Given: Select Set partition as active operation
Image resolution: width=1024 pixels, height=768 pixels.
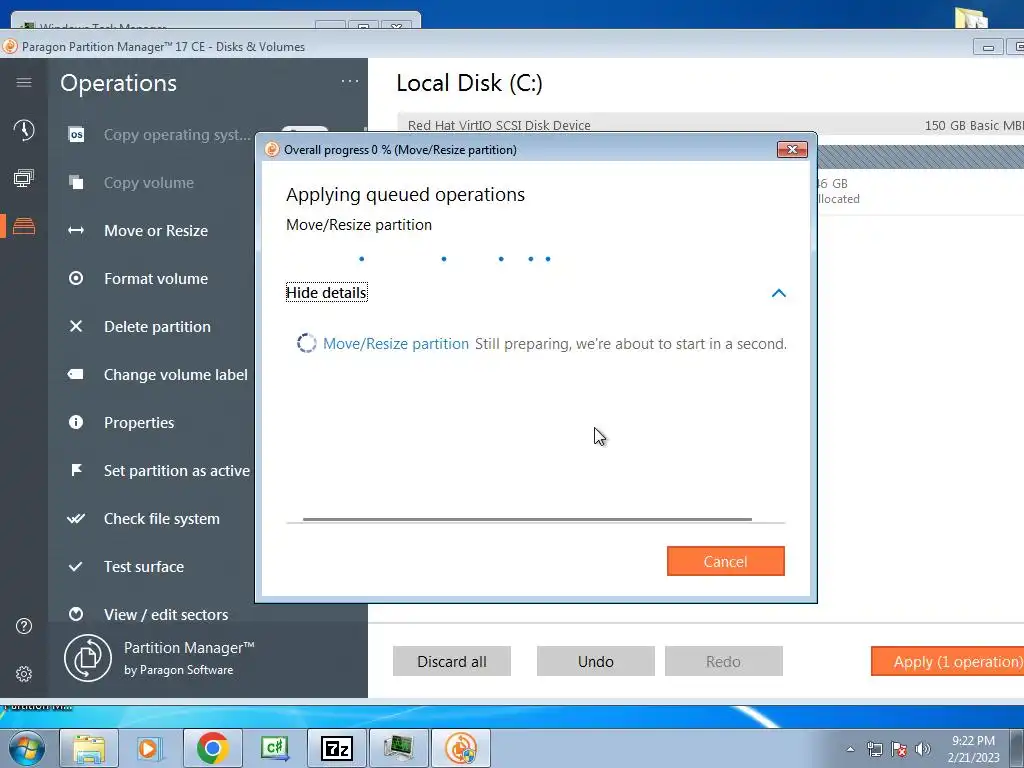Looking at the screenshot, I should (x=177, y=470).
